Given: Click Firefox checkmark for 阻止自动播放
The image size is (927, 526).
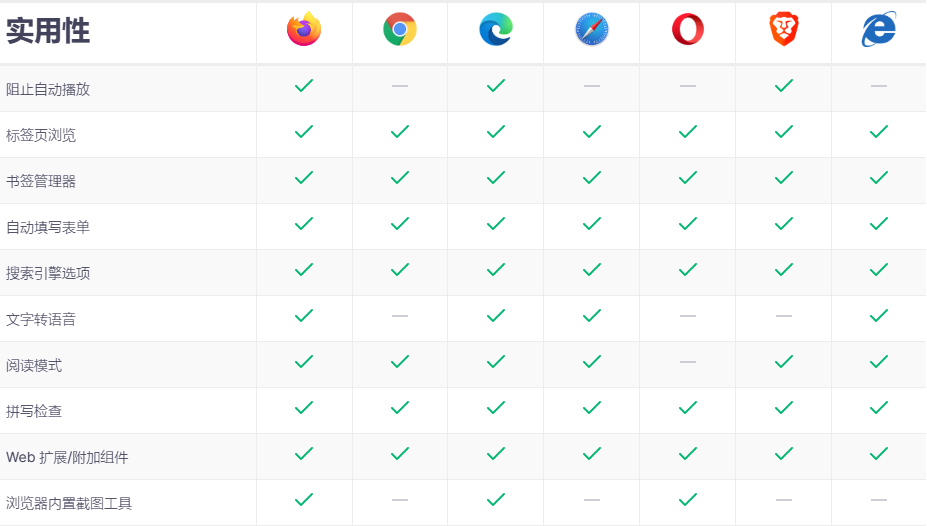Looking at the screenshot, I should [304, 86].
